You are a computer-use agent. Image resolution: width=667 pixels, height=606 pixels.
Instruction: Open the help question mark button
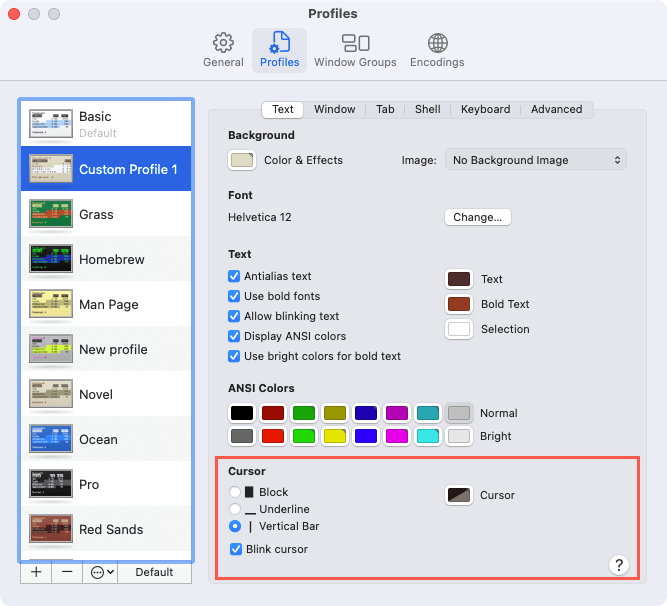[619, 565]
